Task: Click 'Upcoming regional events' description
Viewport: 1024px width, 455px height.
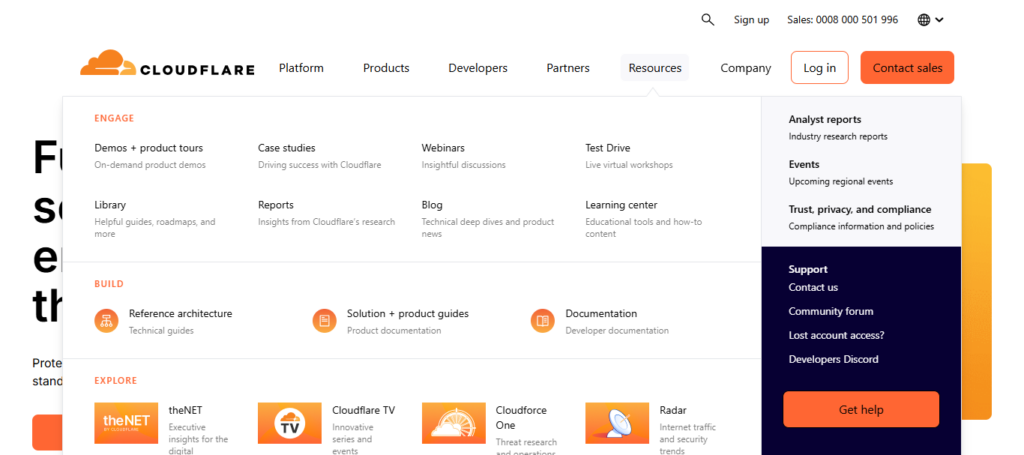Action: (x=840, y=181)
